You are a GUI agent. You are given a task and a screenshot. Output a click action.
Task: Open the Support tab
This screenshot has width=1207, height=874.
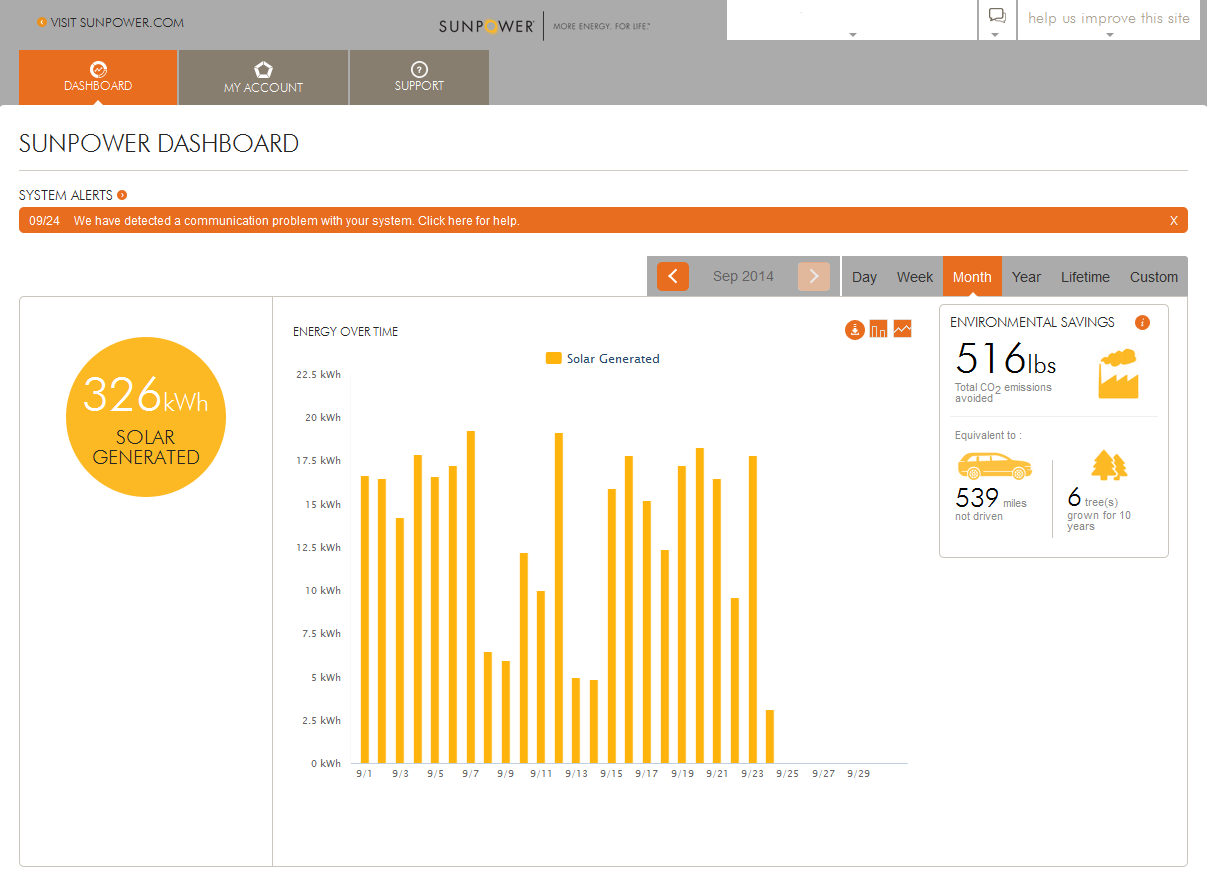click(x=419, y=77)
